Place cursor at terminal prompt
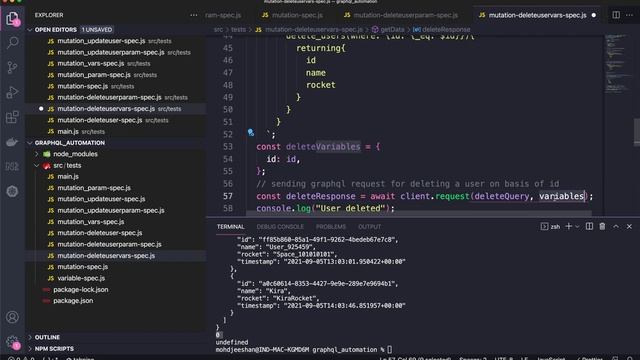The image size is (640, 360). point(390,350)
